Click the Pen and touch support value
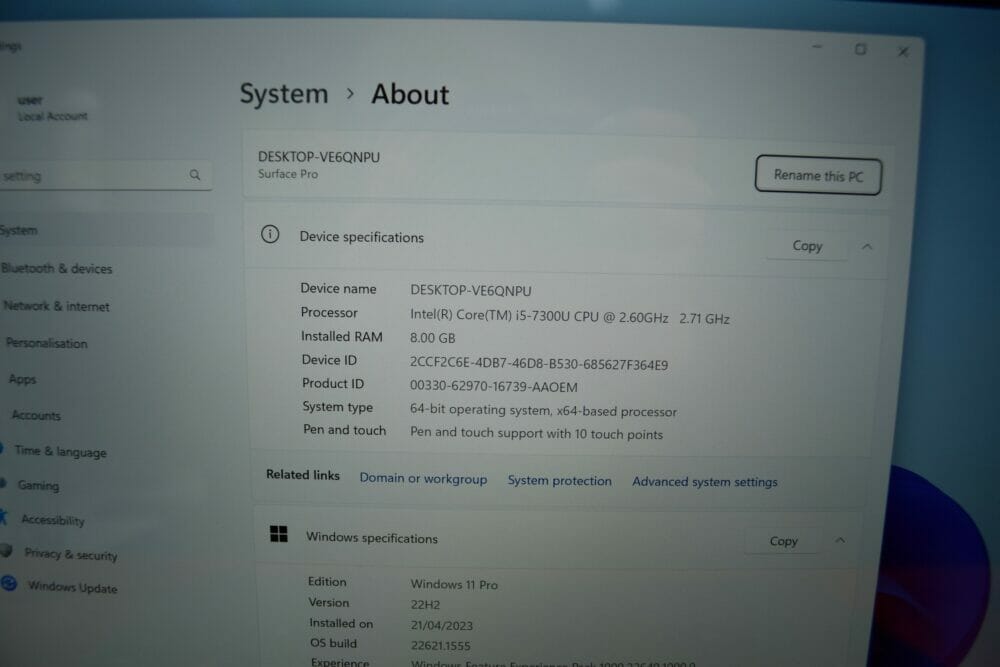 click(536, 433)
